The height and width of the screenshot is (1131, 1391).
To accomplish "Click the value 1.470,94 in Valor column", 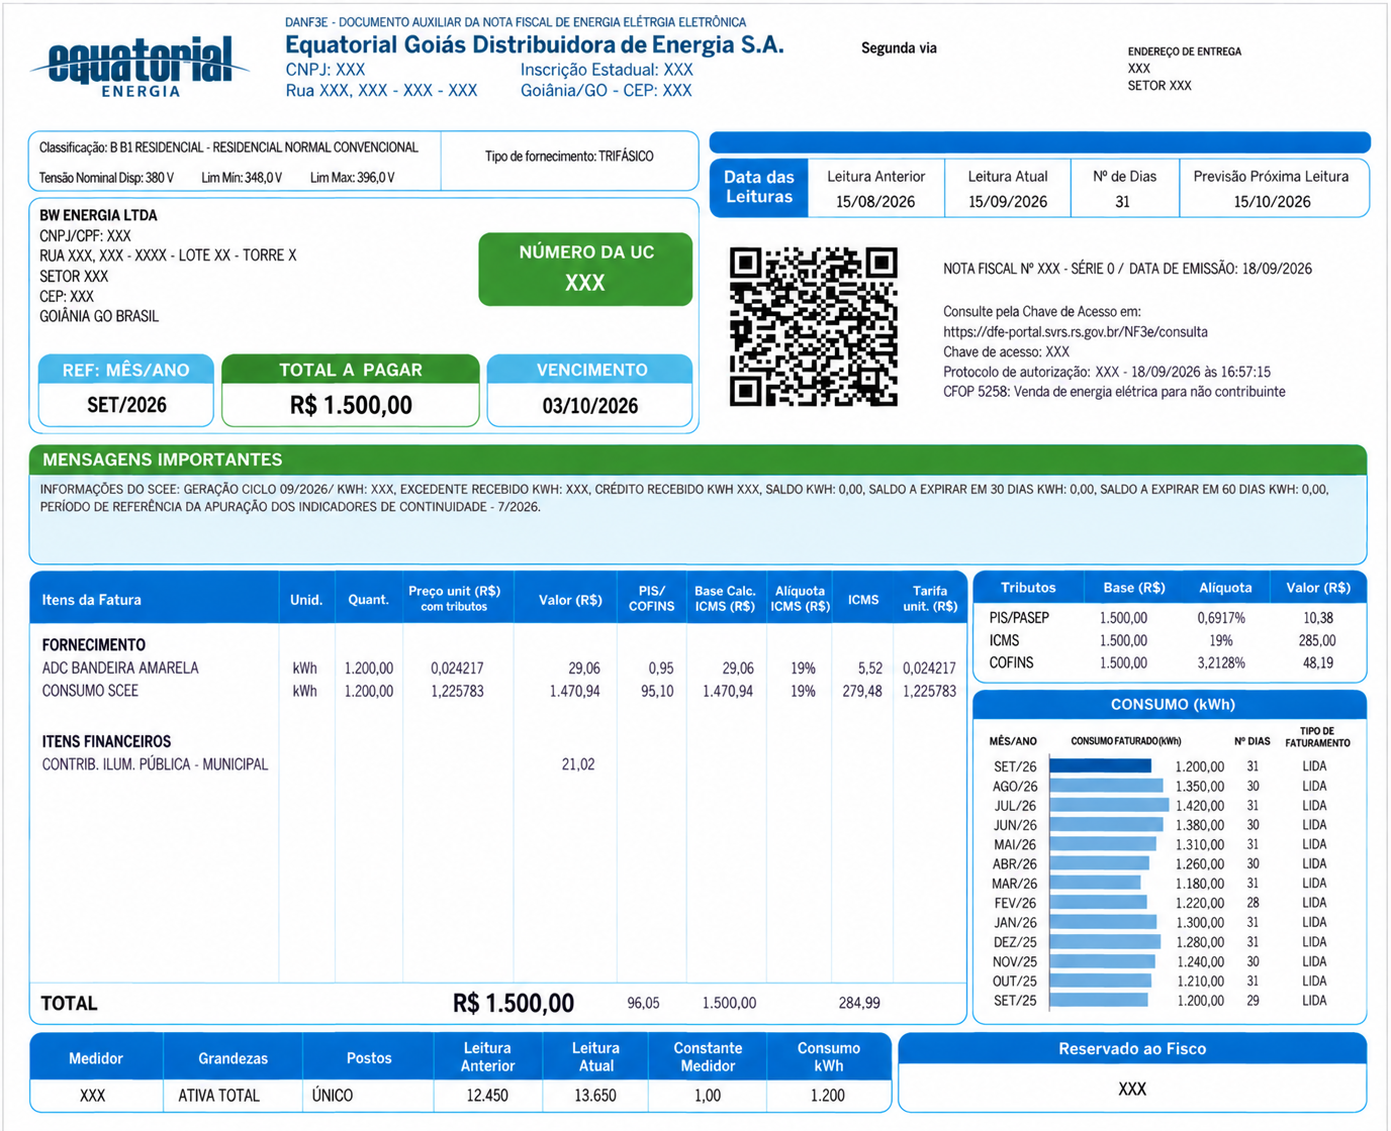I will click(574, 691).
